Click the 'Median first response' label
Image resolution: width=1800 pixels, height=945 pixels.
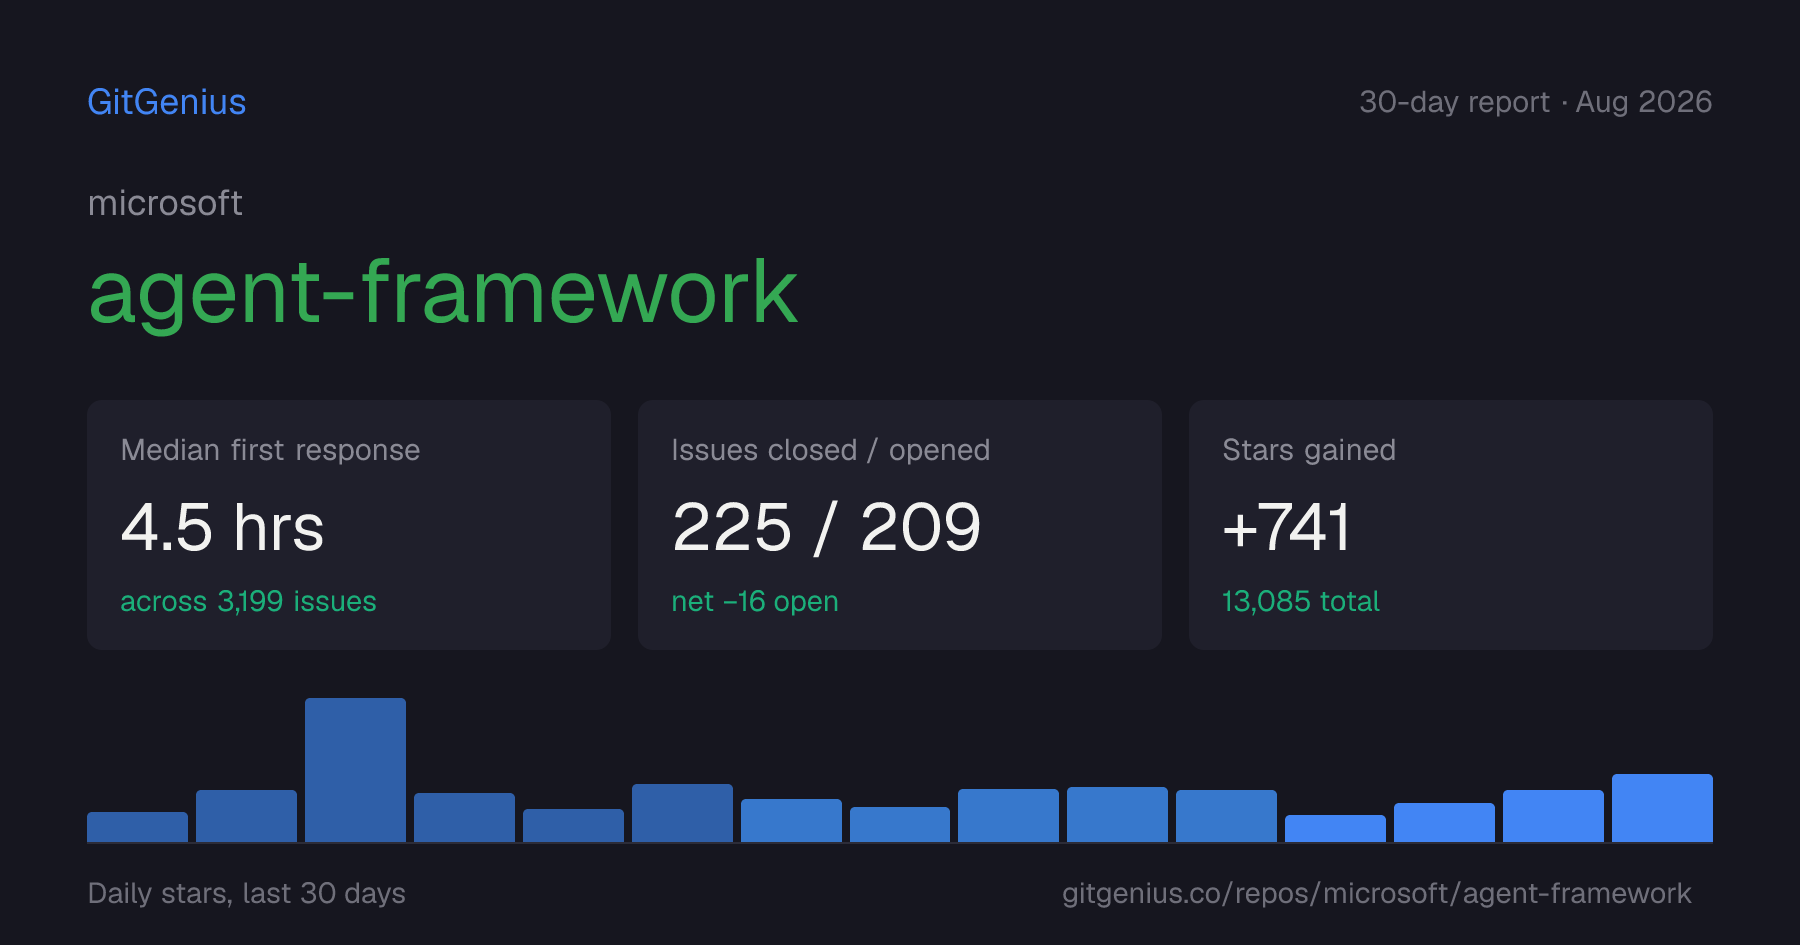(270, 450)
